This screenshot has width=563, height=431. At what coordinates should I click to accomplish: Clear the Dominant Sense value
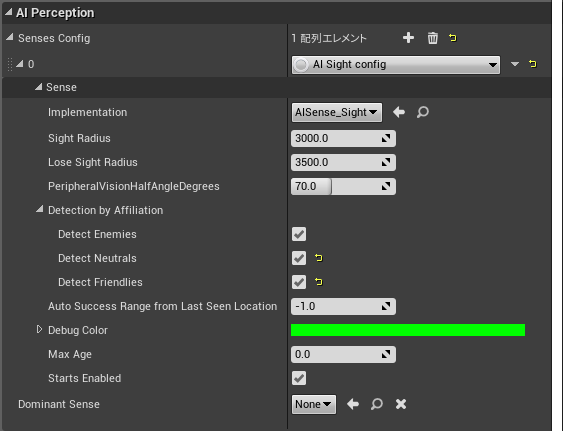(x=401, y=404)
